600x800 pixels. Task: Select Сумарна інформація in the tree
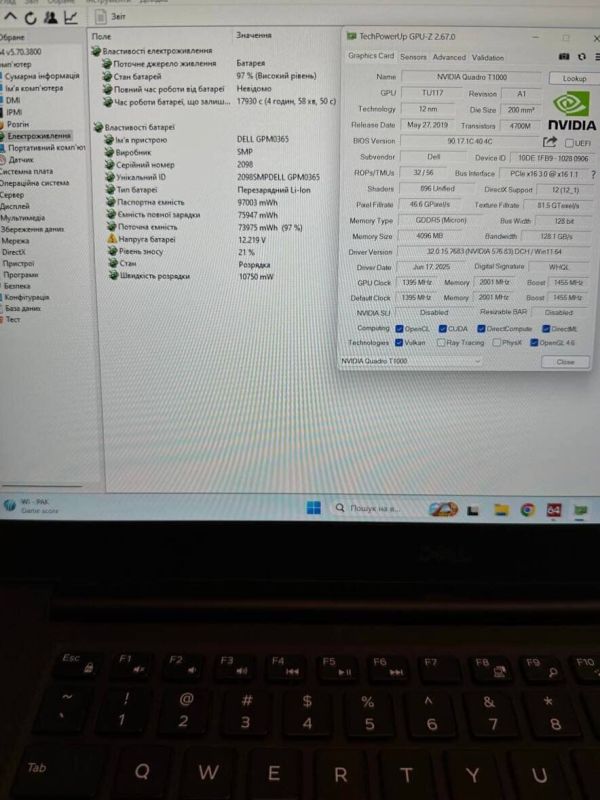(x=40, y=75)
